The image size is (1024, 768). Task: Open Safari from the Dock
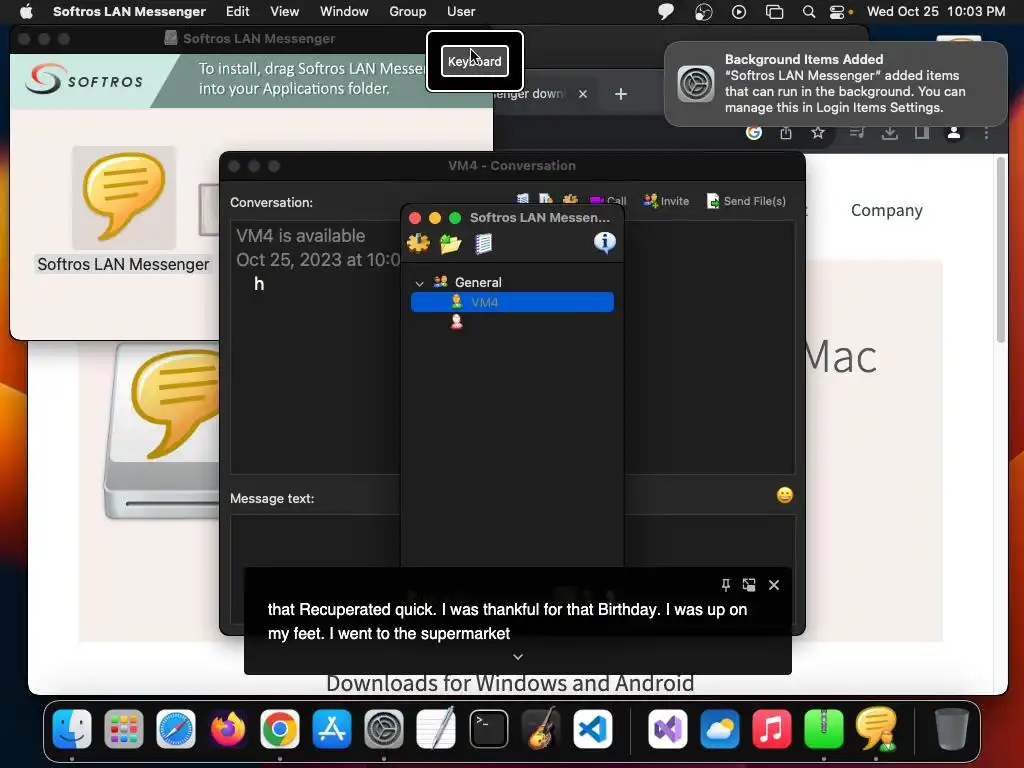pos(176,729)
